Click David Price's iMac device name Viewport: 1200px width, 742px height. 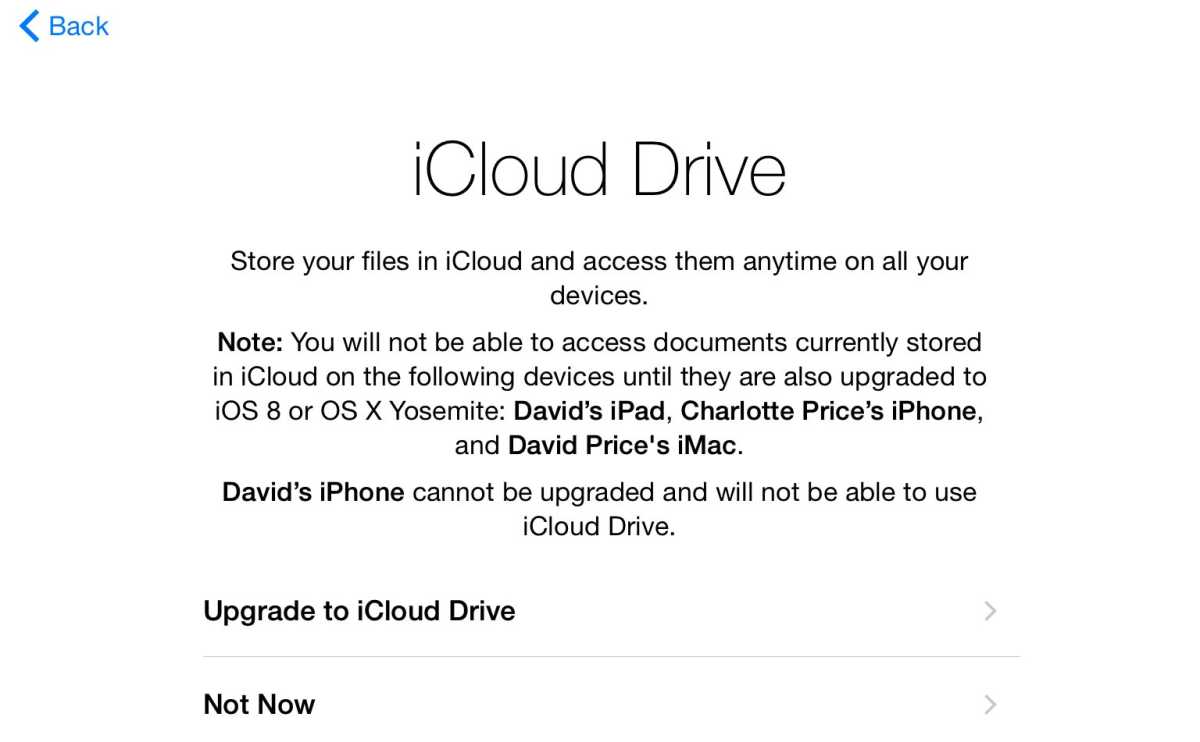pyautogui.click(x=622, y=445)
